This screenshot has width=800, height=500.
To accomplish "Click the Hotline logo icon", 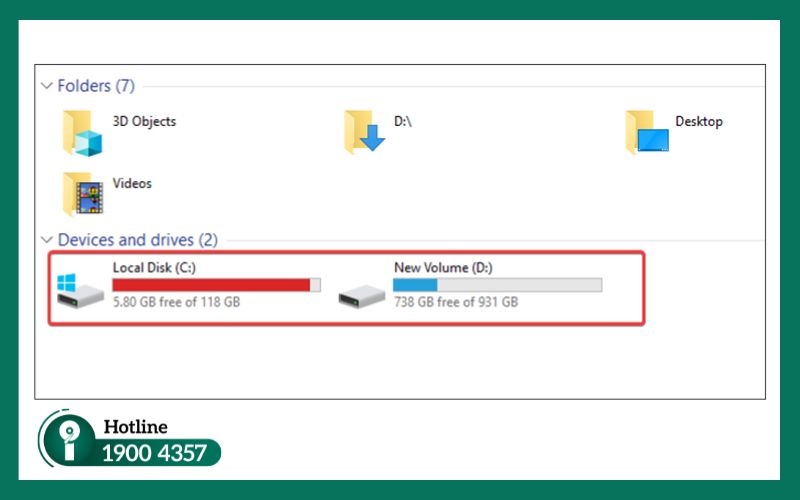I will tap(66, 440).
